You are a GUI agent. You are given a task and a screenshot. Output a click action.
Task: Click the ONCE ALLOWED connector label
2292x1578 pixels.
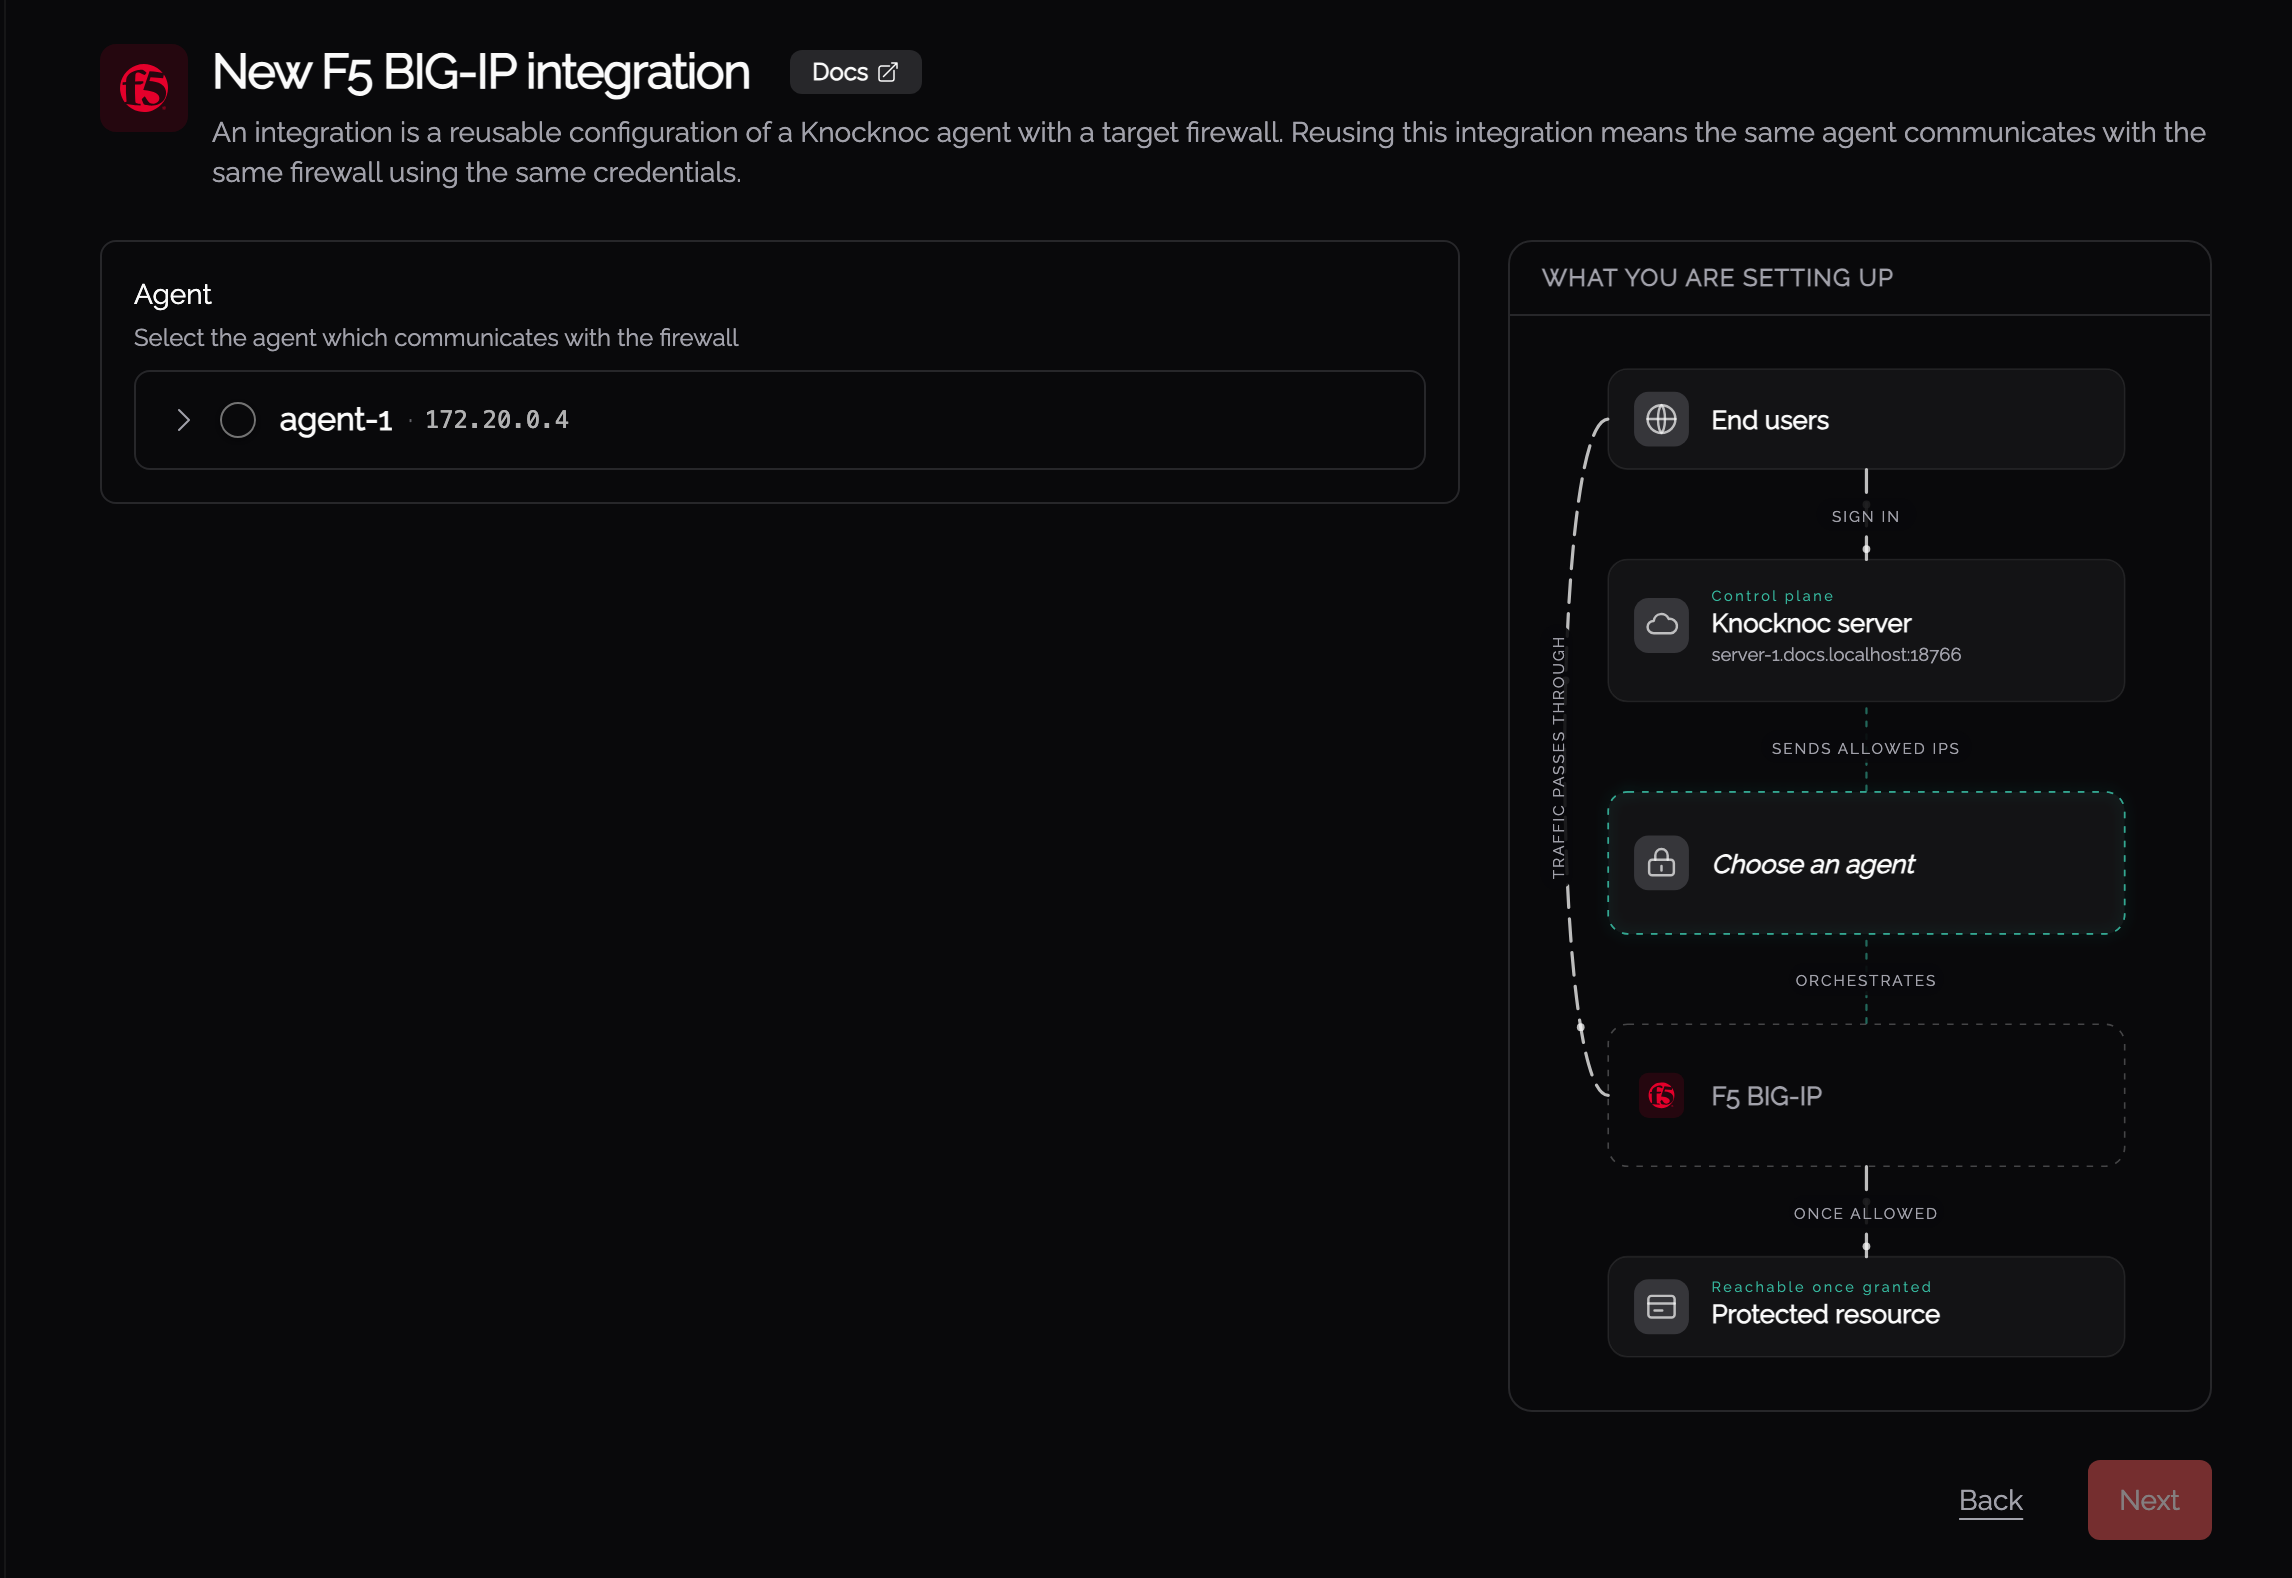pos(1865,1214)
